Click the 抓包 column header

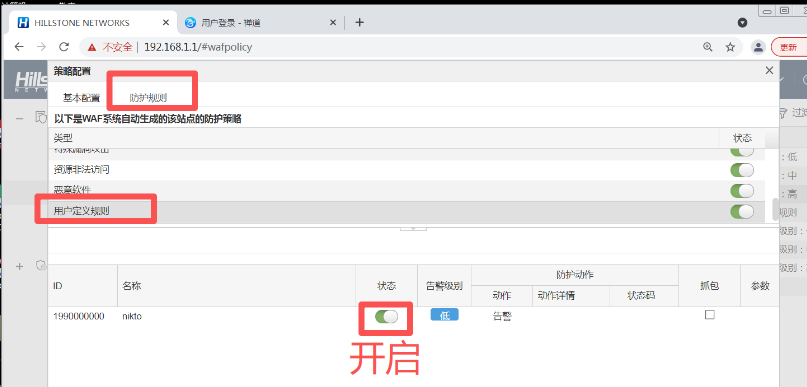(x=709, y=286)
